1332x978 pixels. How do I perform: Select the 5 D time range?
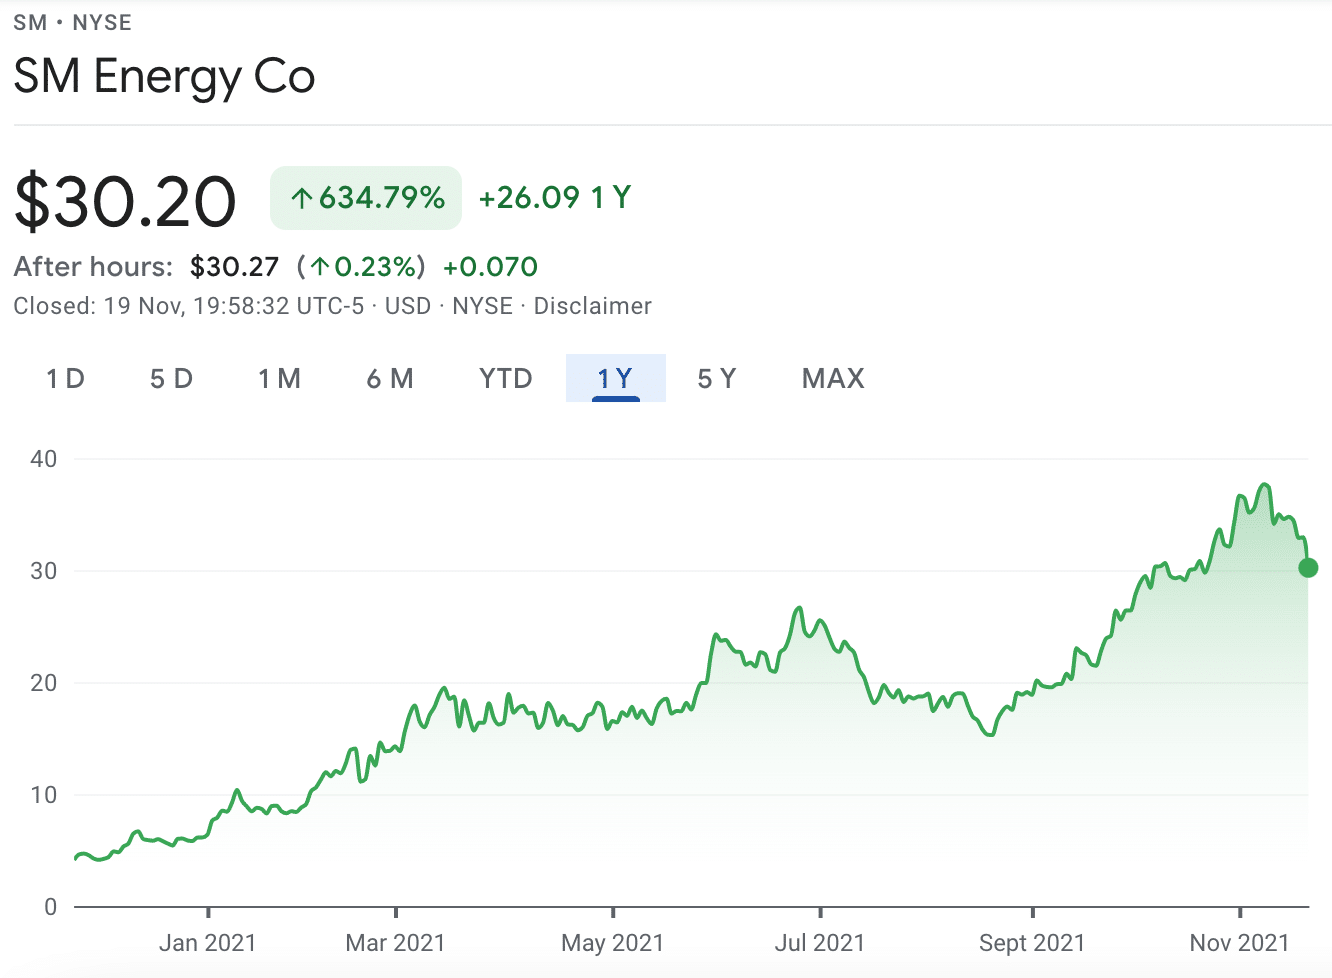170,378
